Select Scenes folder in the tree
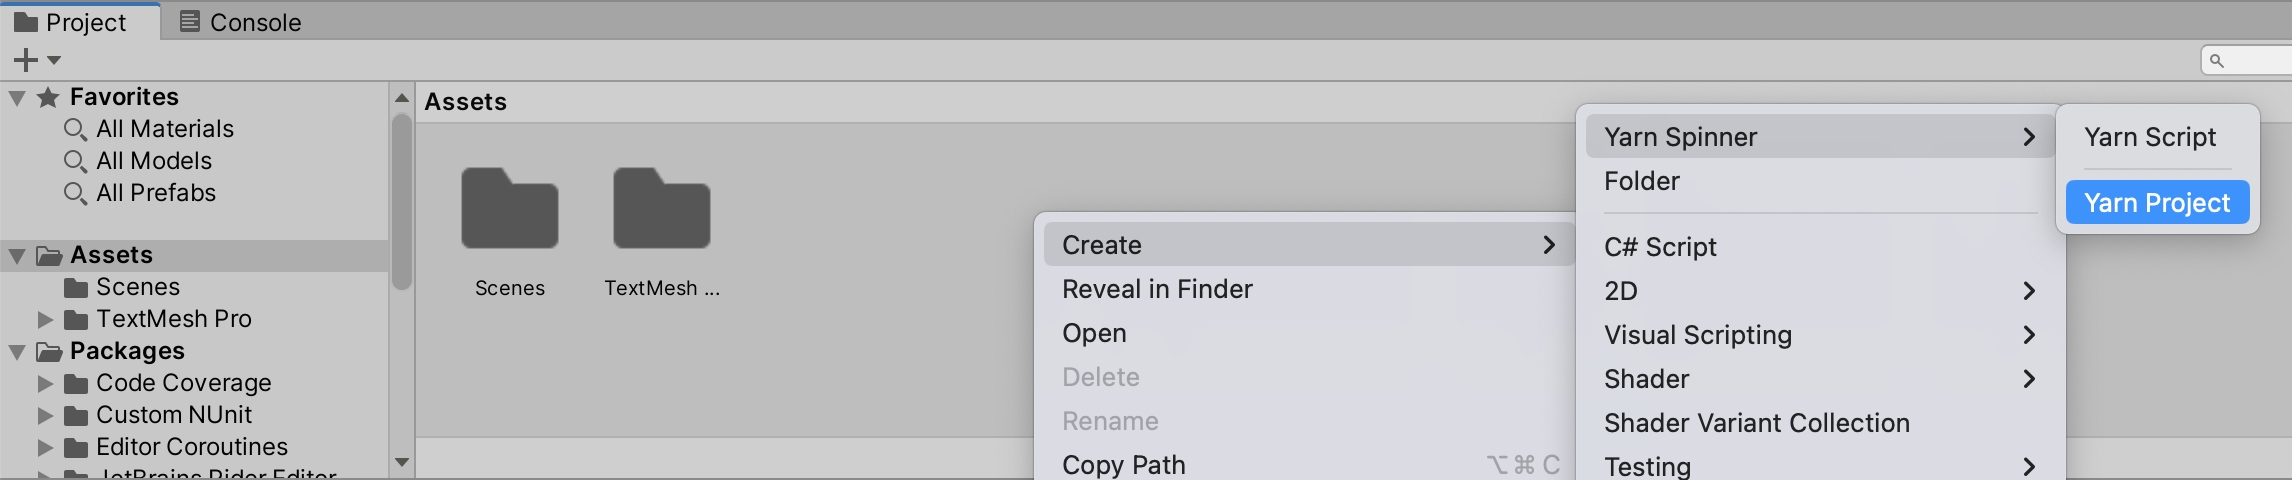The image size is (2292, 480). click(x=137, y=287)
